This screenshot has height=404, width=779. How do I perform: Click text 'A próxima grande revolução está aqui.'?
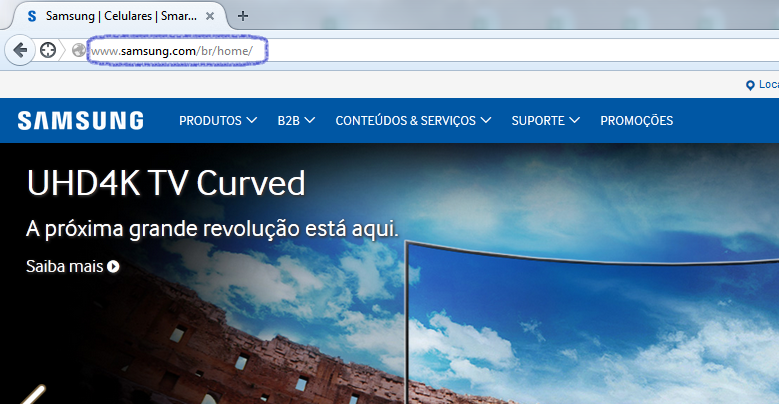[212, 229]
